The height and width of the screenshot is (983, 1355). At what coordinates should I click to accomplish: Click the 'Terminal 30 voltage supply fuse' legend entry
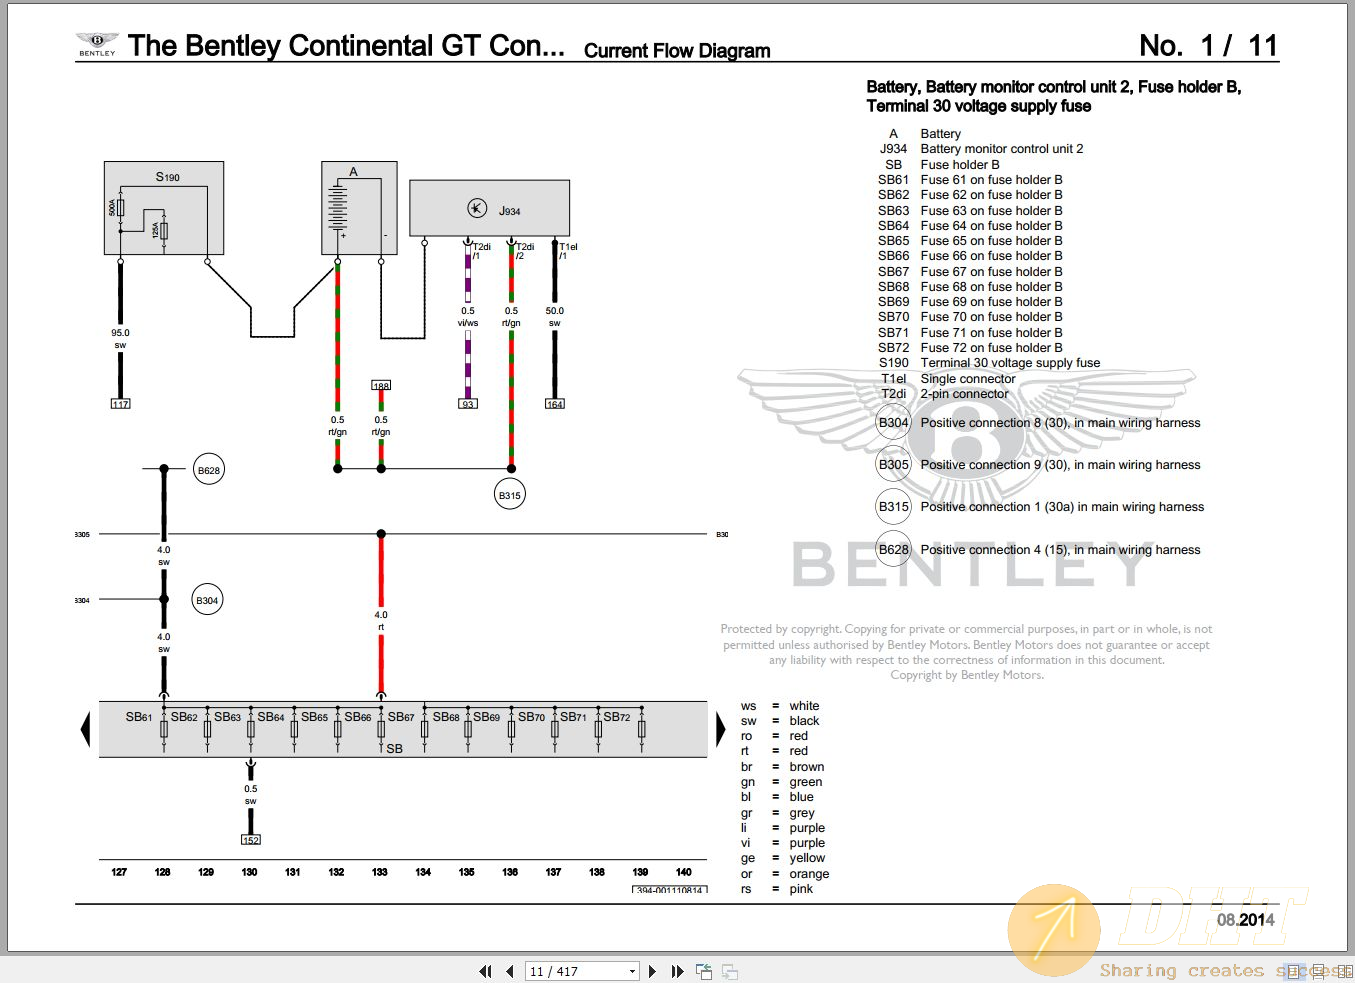coord(1010,363)
